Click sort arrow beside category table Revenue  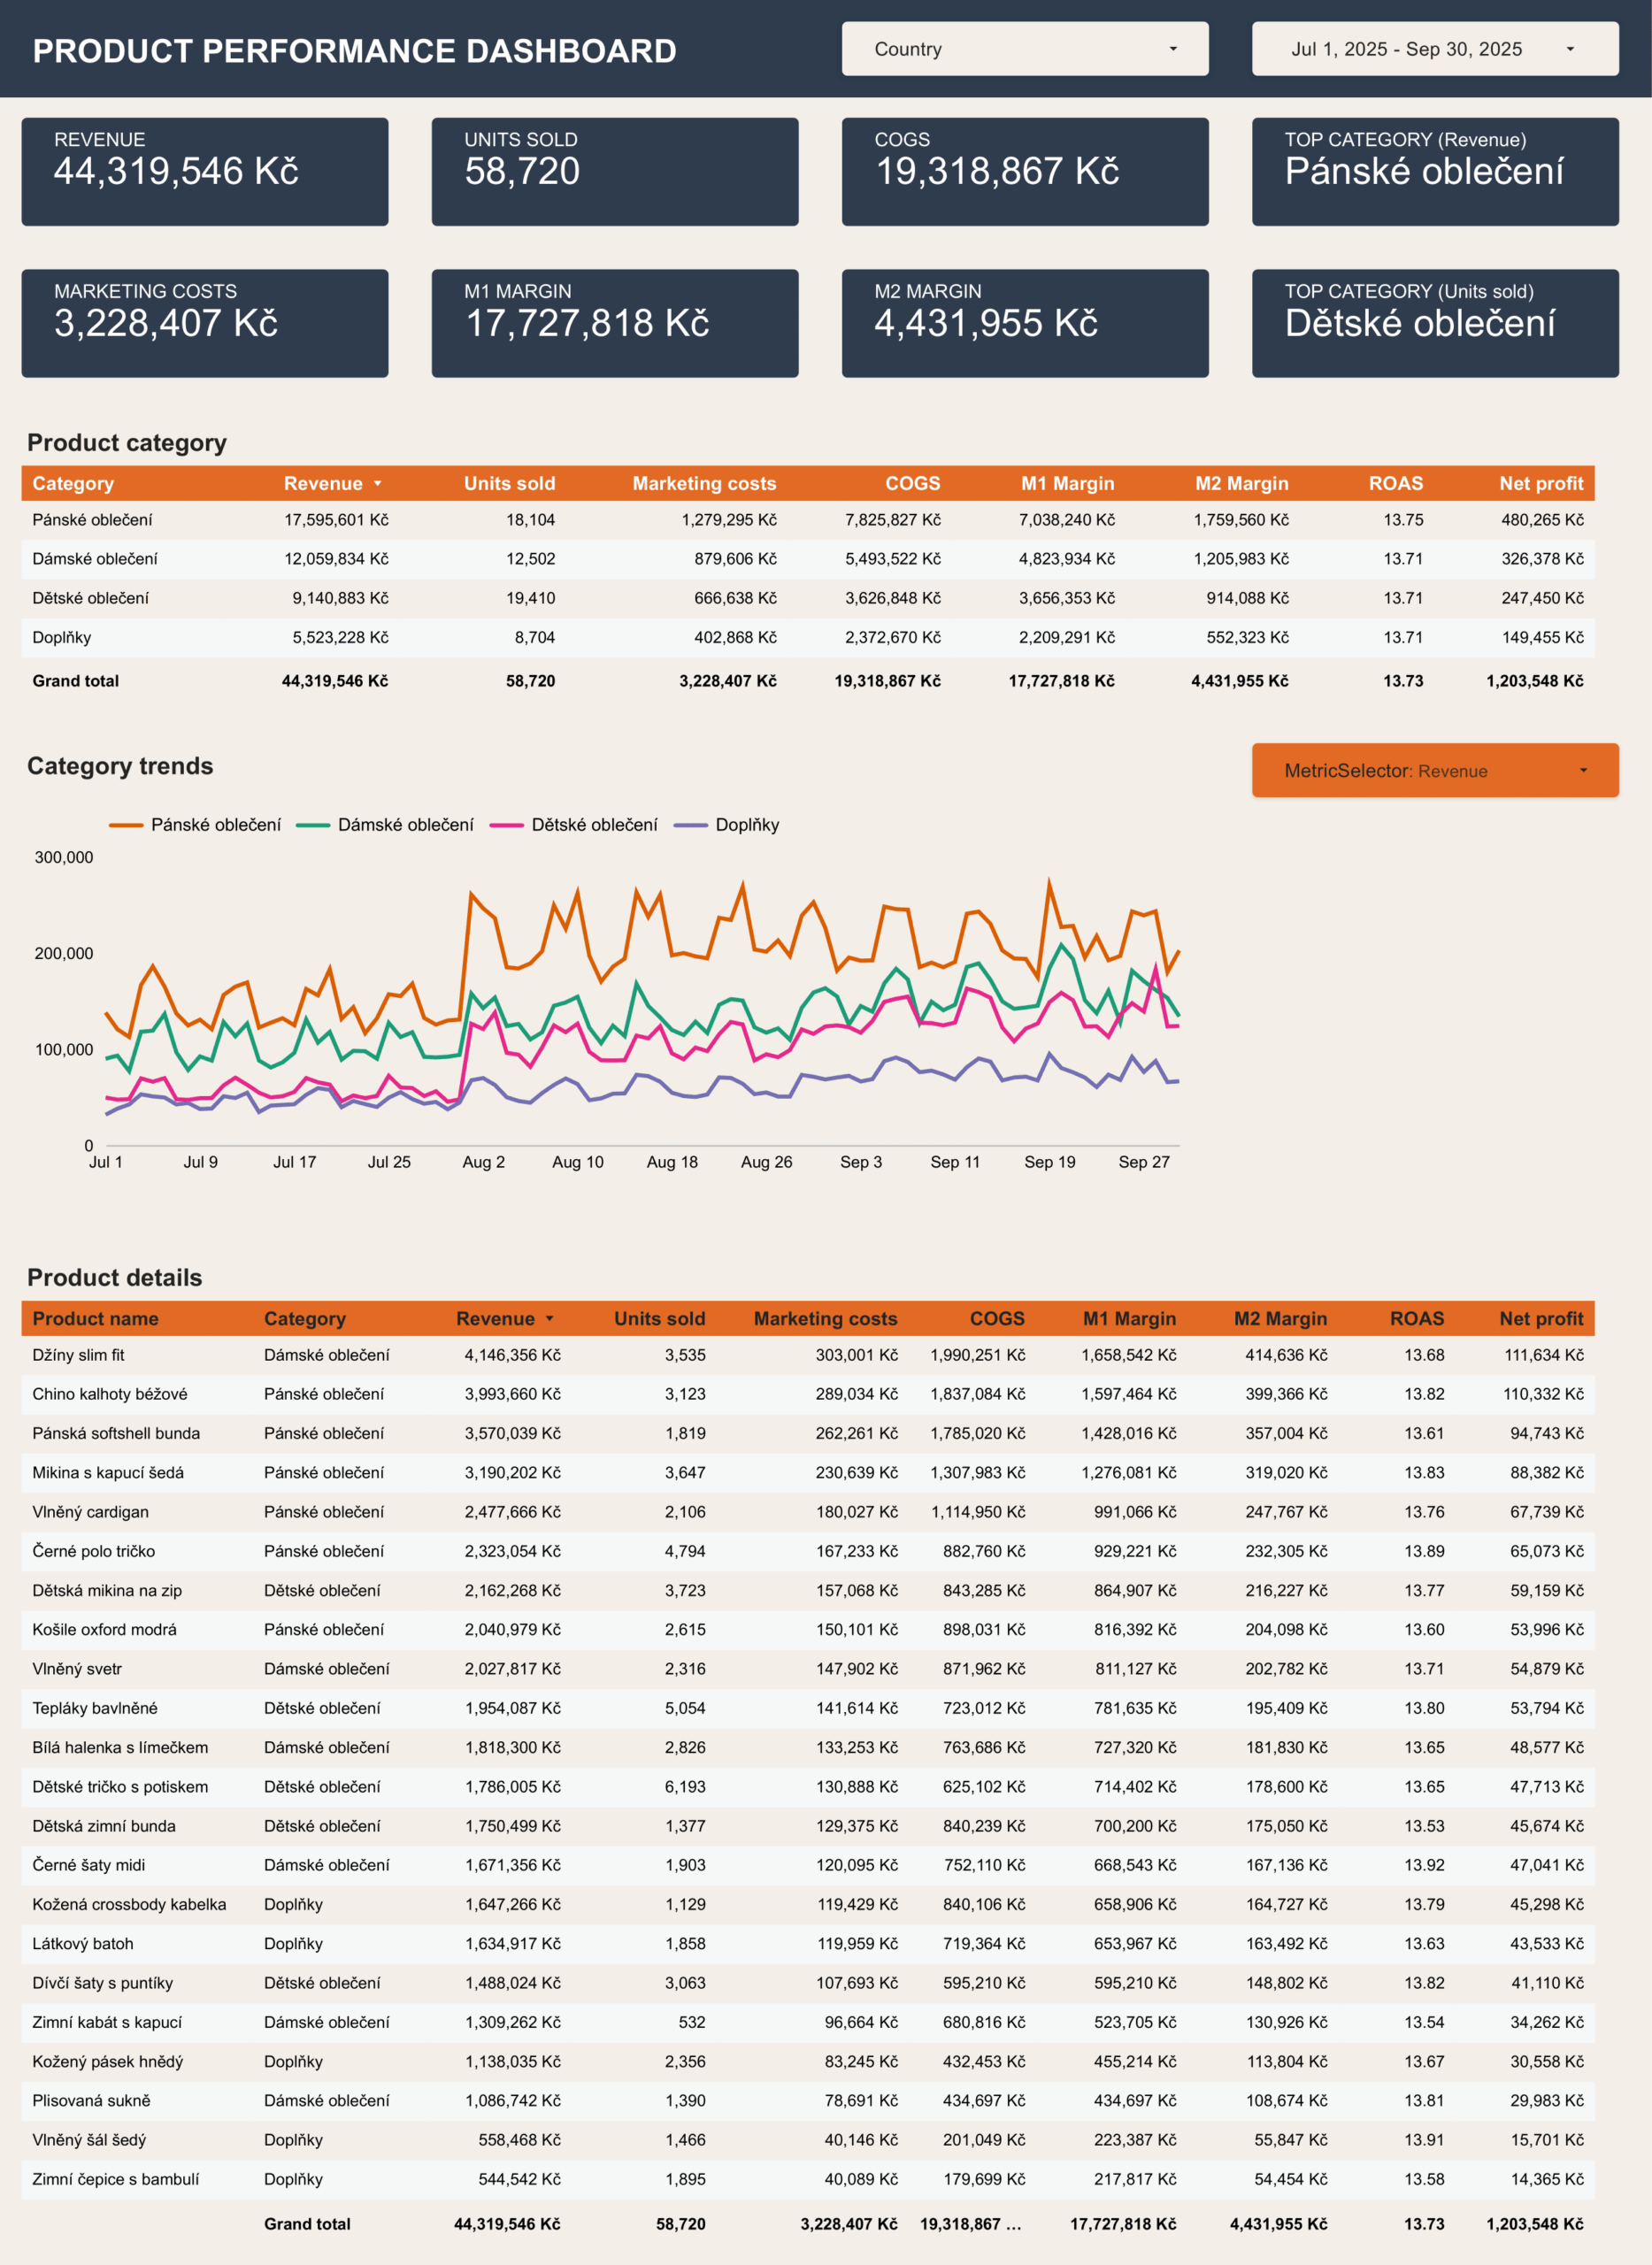pyautogui.click(x=378, y=484)
